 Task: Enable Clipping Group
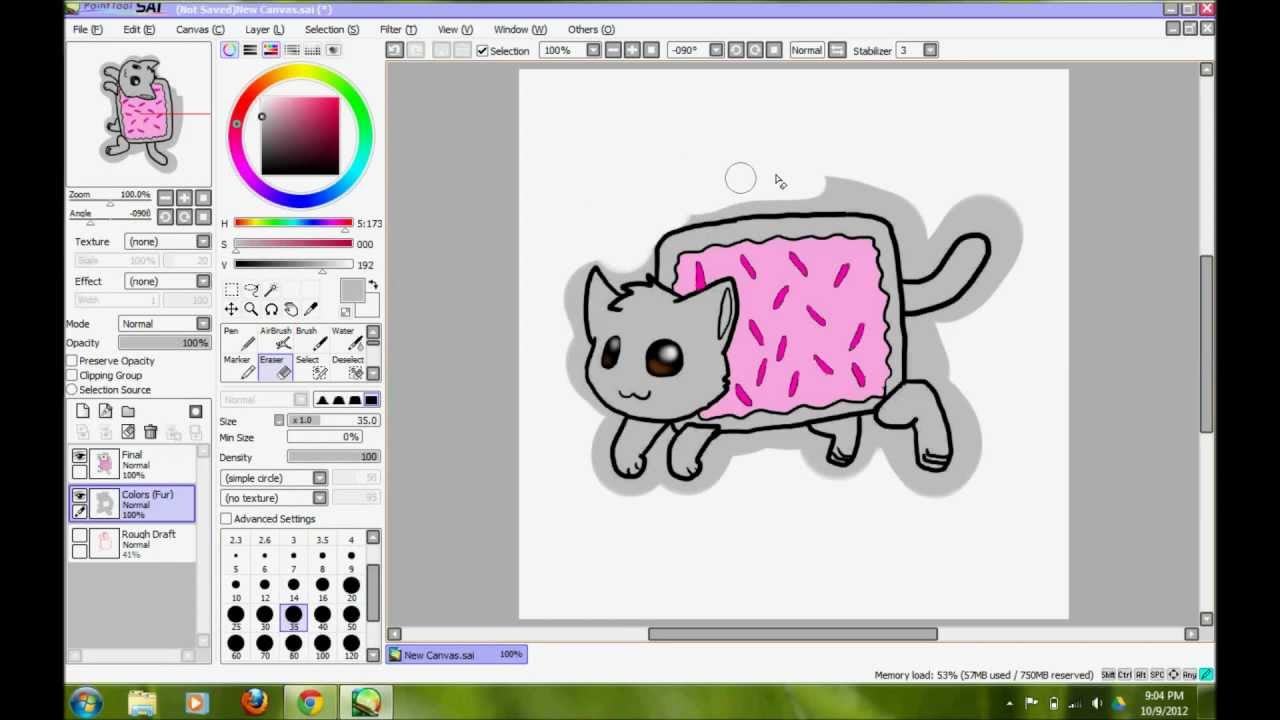(72, 375)
